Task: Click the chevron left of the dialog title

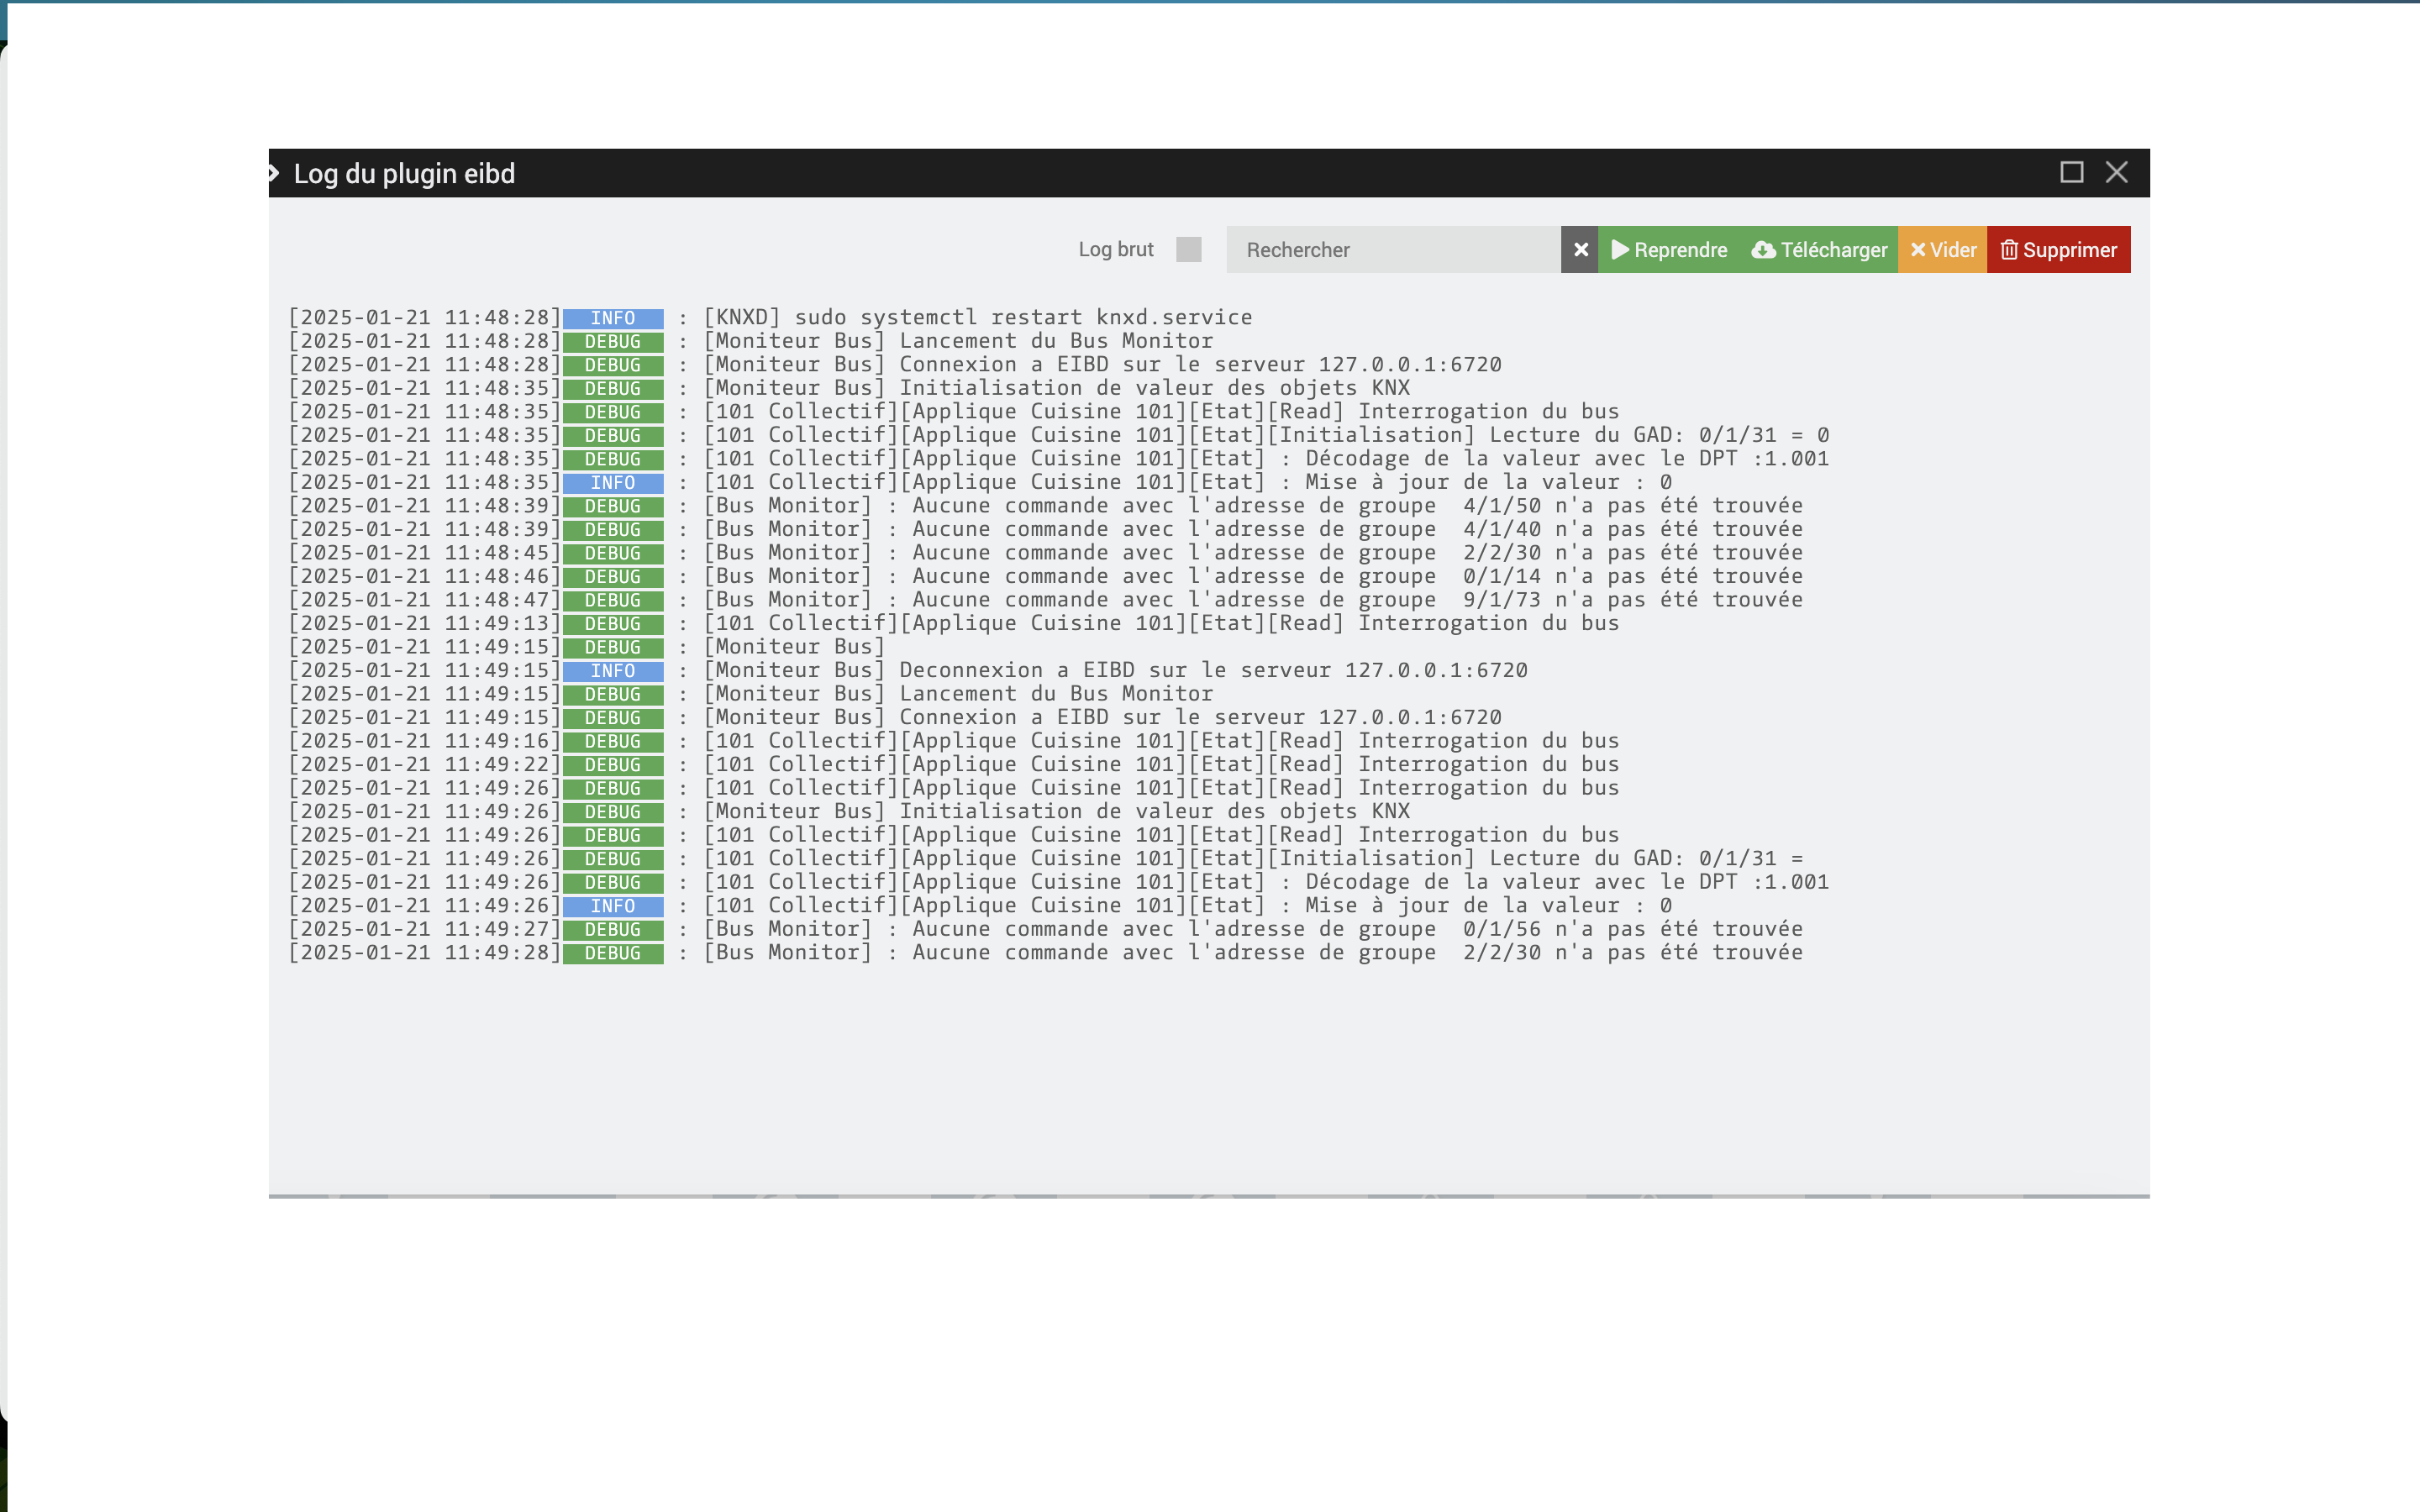Action: tap(274, 173)
